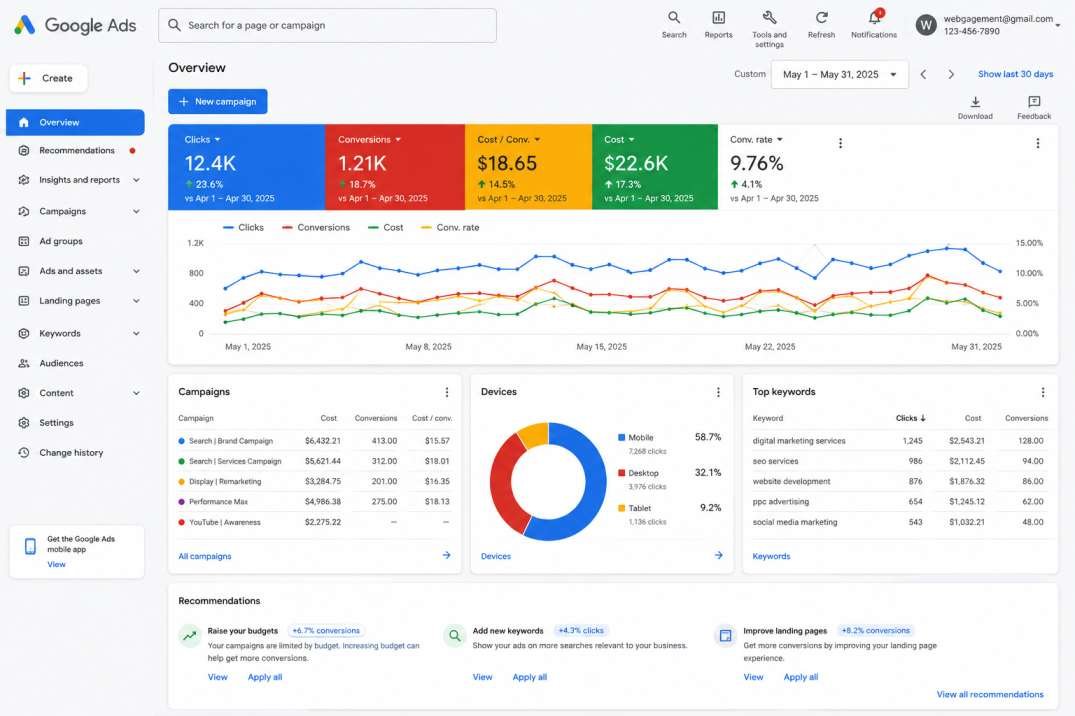Expand the Landing pages section
The height and width of the screenshot is (716, 1075).
point(136,301)
